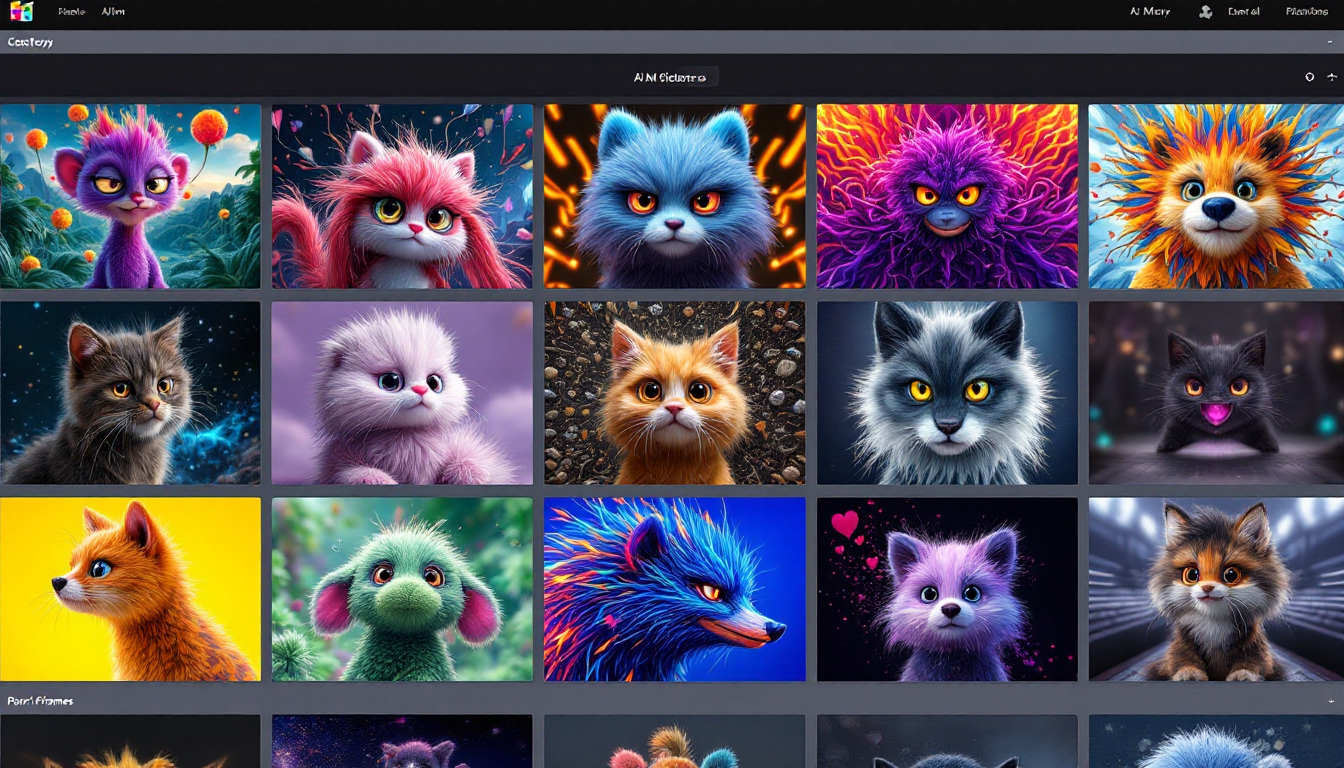Open the blue cat with fiery background
Image resolution: width=1344 pixels, height=768 pixels.
674,196
